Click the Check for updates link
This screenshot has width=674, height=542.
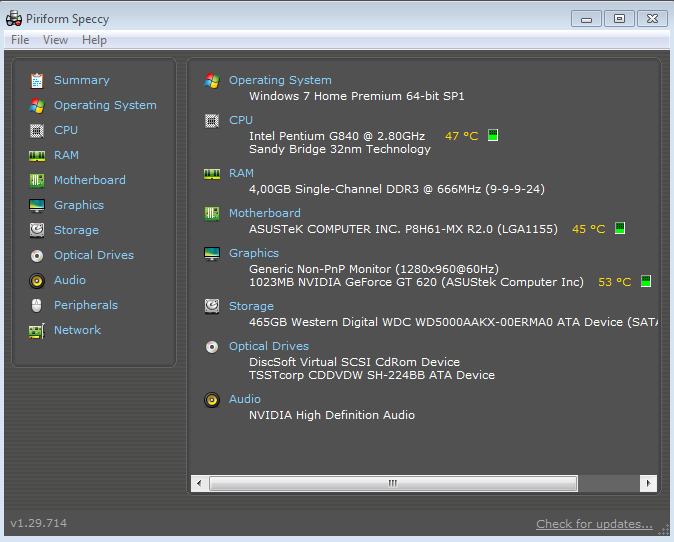pos(594,524)
